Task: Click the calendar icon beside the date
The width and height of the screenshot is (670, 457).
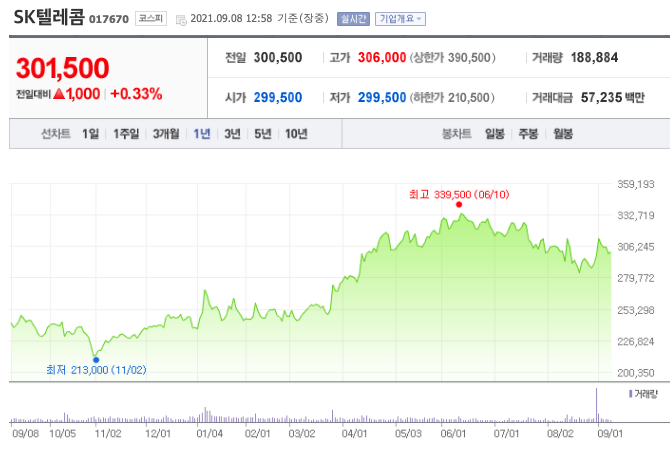Action: (181, 20)
